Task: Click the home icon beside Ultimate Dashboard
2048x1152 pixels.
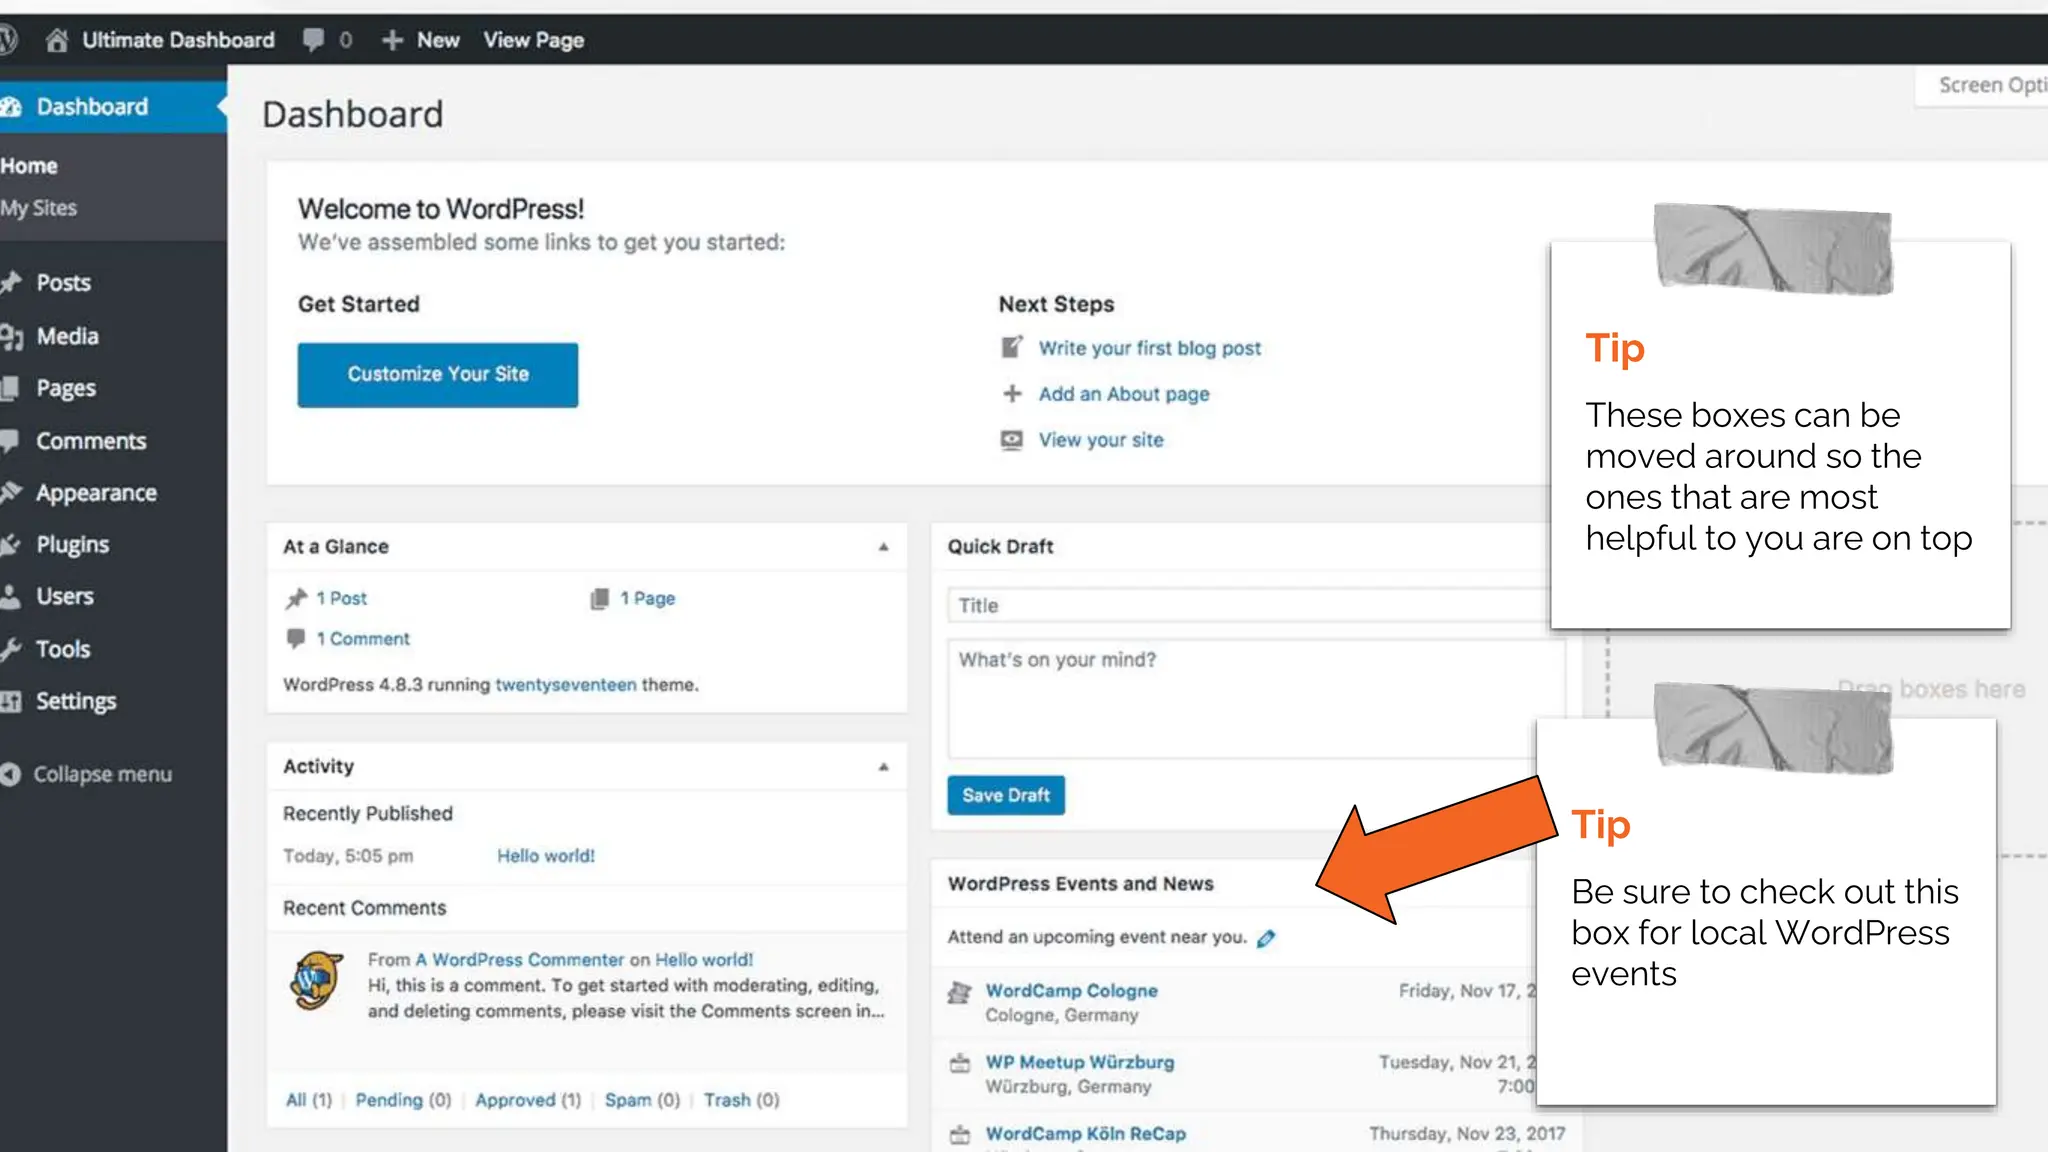Action: click(57, 40)
